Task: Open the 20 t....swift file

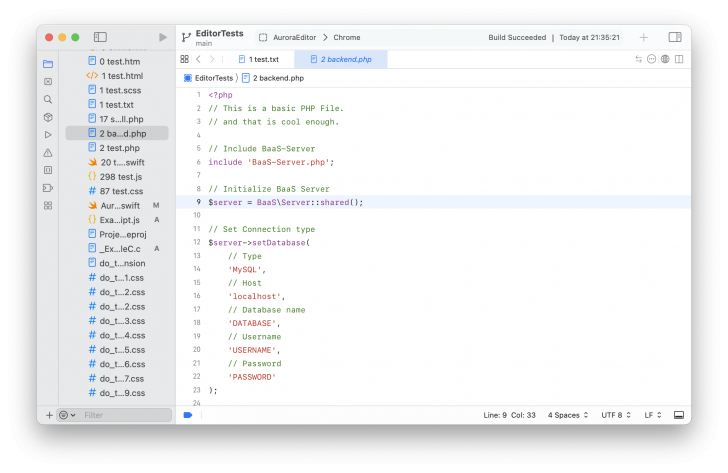Action: click(117, 162)
